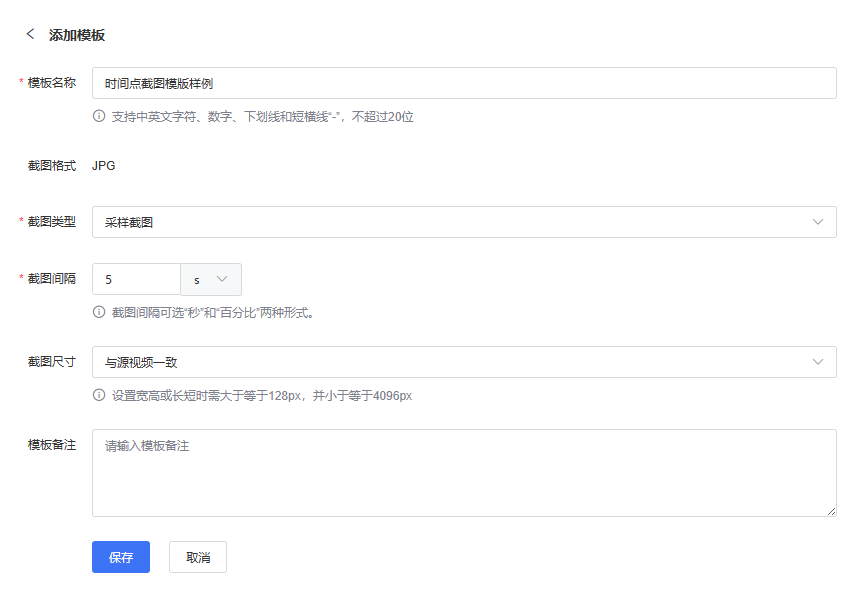Grab the resize handle of the 模板备注 textarea
The width and height of the screenshot is (862, 604).
point(831,511)
